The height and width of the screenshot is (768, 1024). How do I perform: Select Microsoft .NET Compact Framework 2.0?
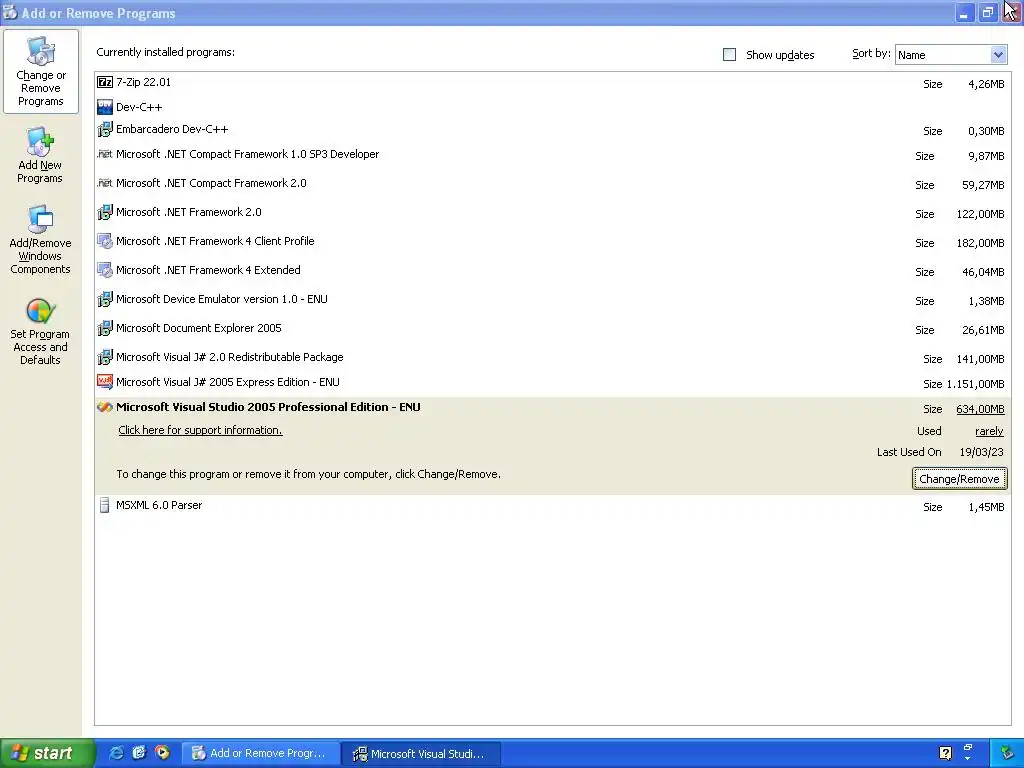point(552,184)
